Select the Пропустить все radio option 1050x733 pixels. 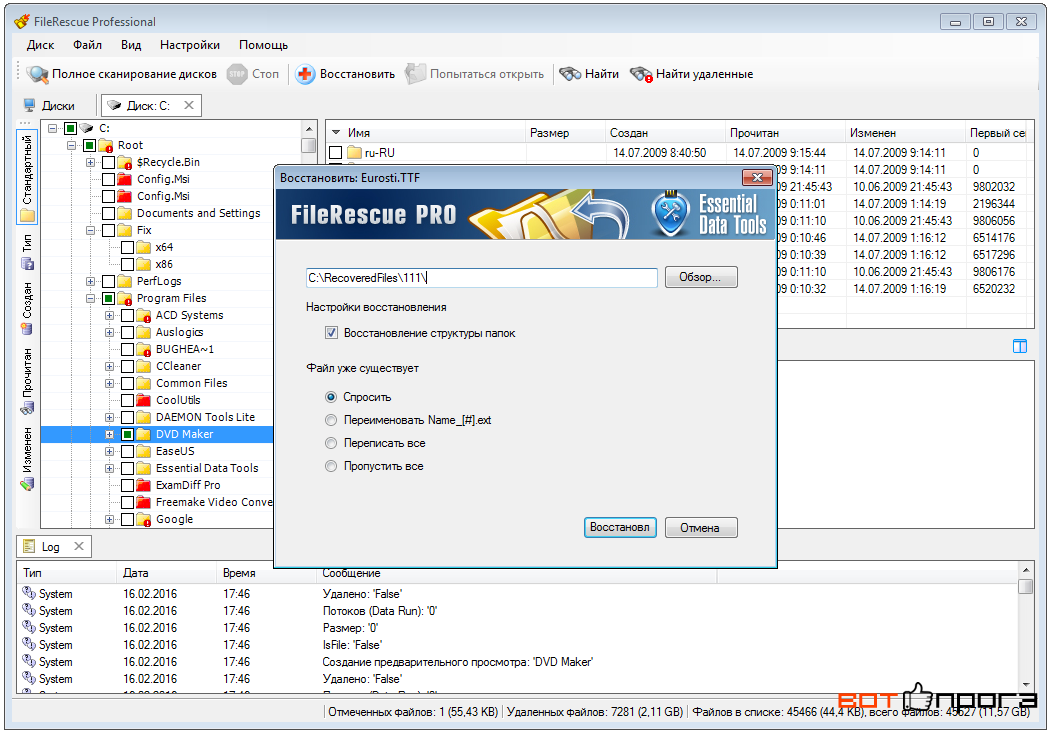pos(331,466)
